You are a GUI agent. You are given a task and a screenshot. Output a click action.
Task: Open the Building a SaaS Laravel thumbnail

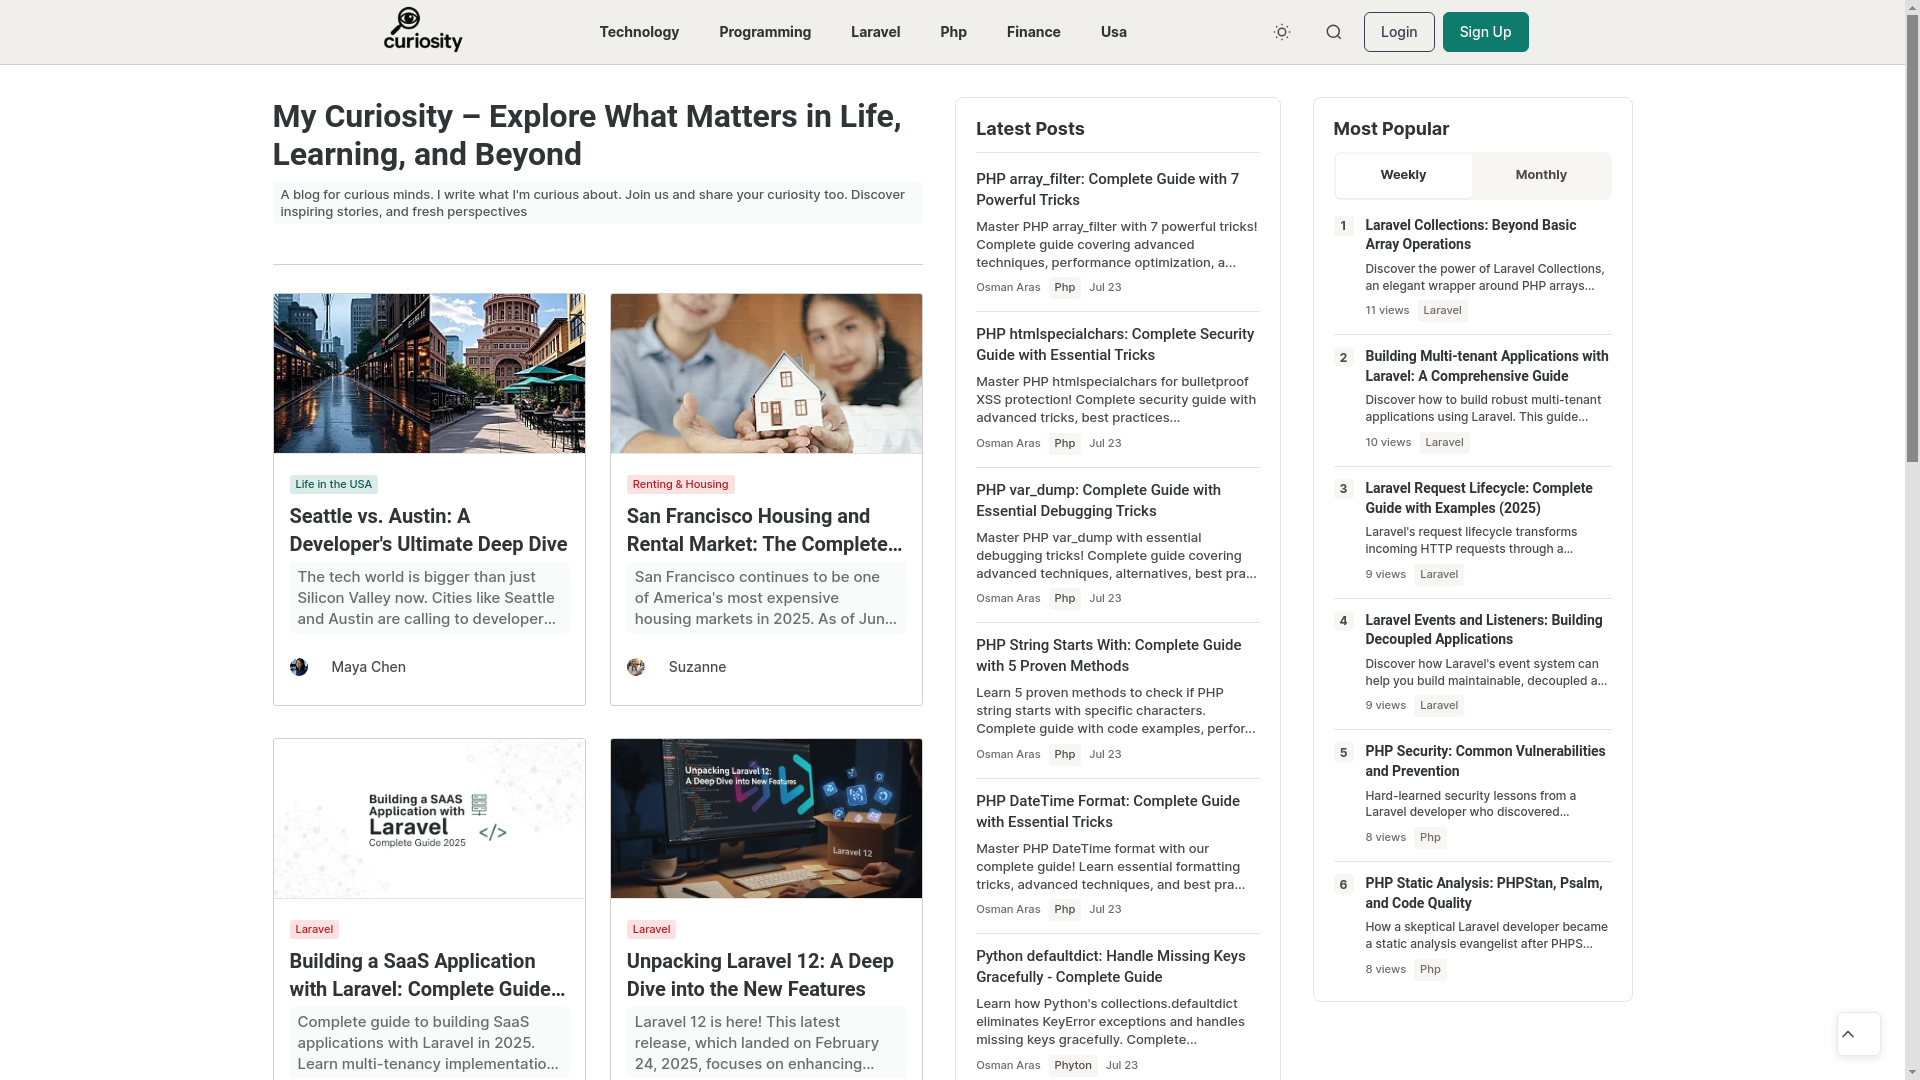coord(429,819)
